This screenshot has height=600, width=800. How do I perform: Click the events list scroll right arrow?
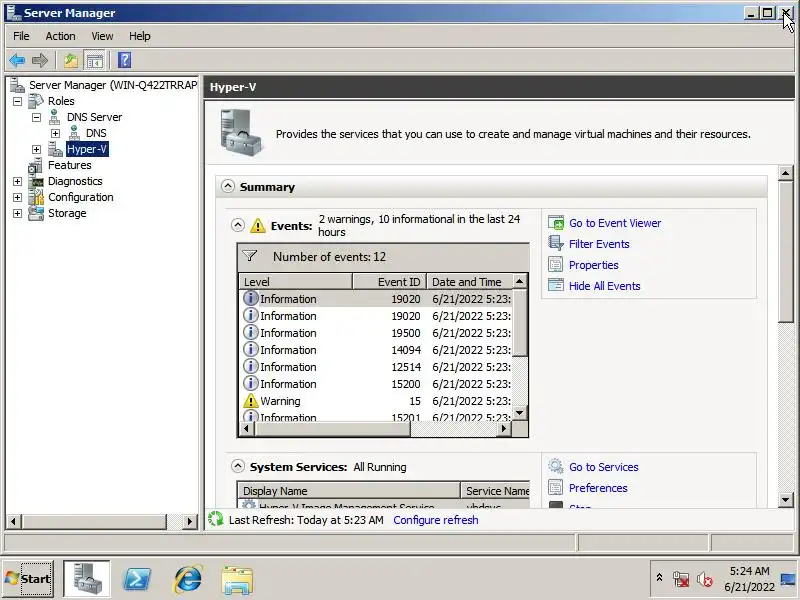[504, 429]
